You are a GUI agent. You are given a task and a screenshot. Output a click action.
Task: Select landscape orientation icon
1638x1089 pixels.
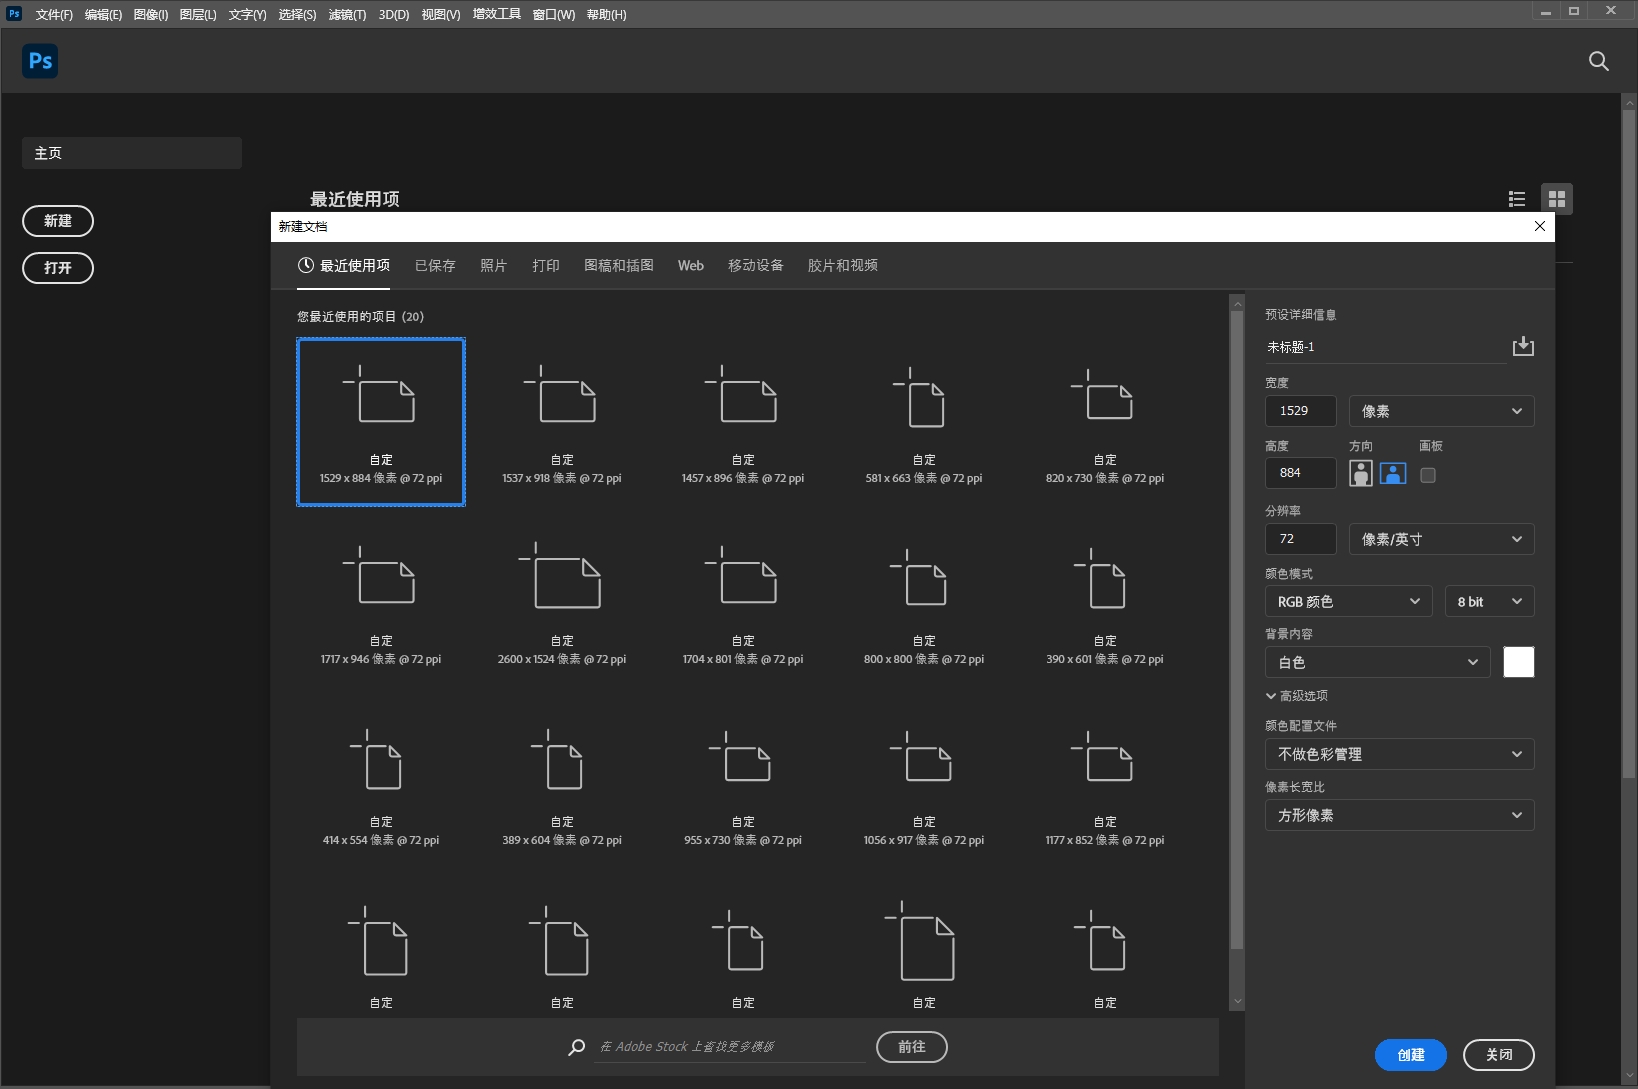pyautogui.click(x=1393, y=474)
